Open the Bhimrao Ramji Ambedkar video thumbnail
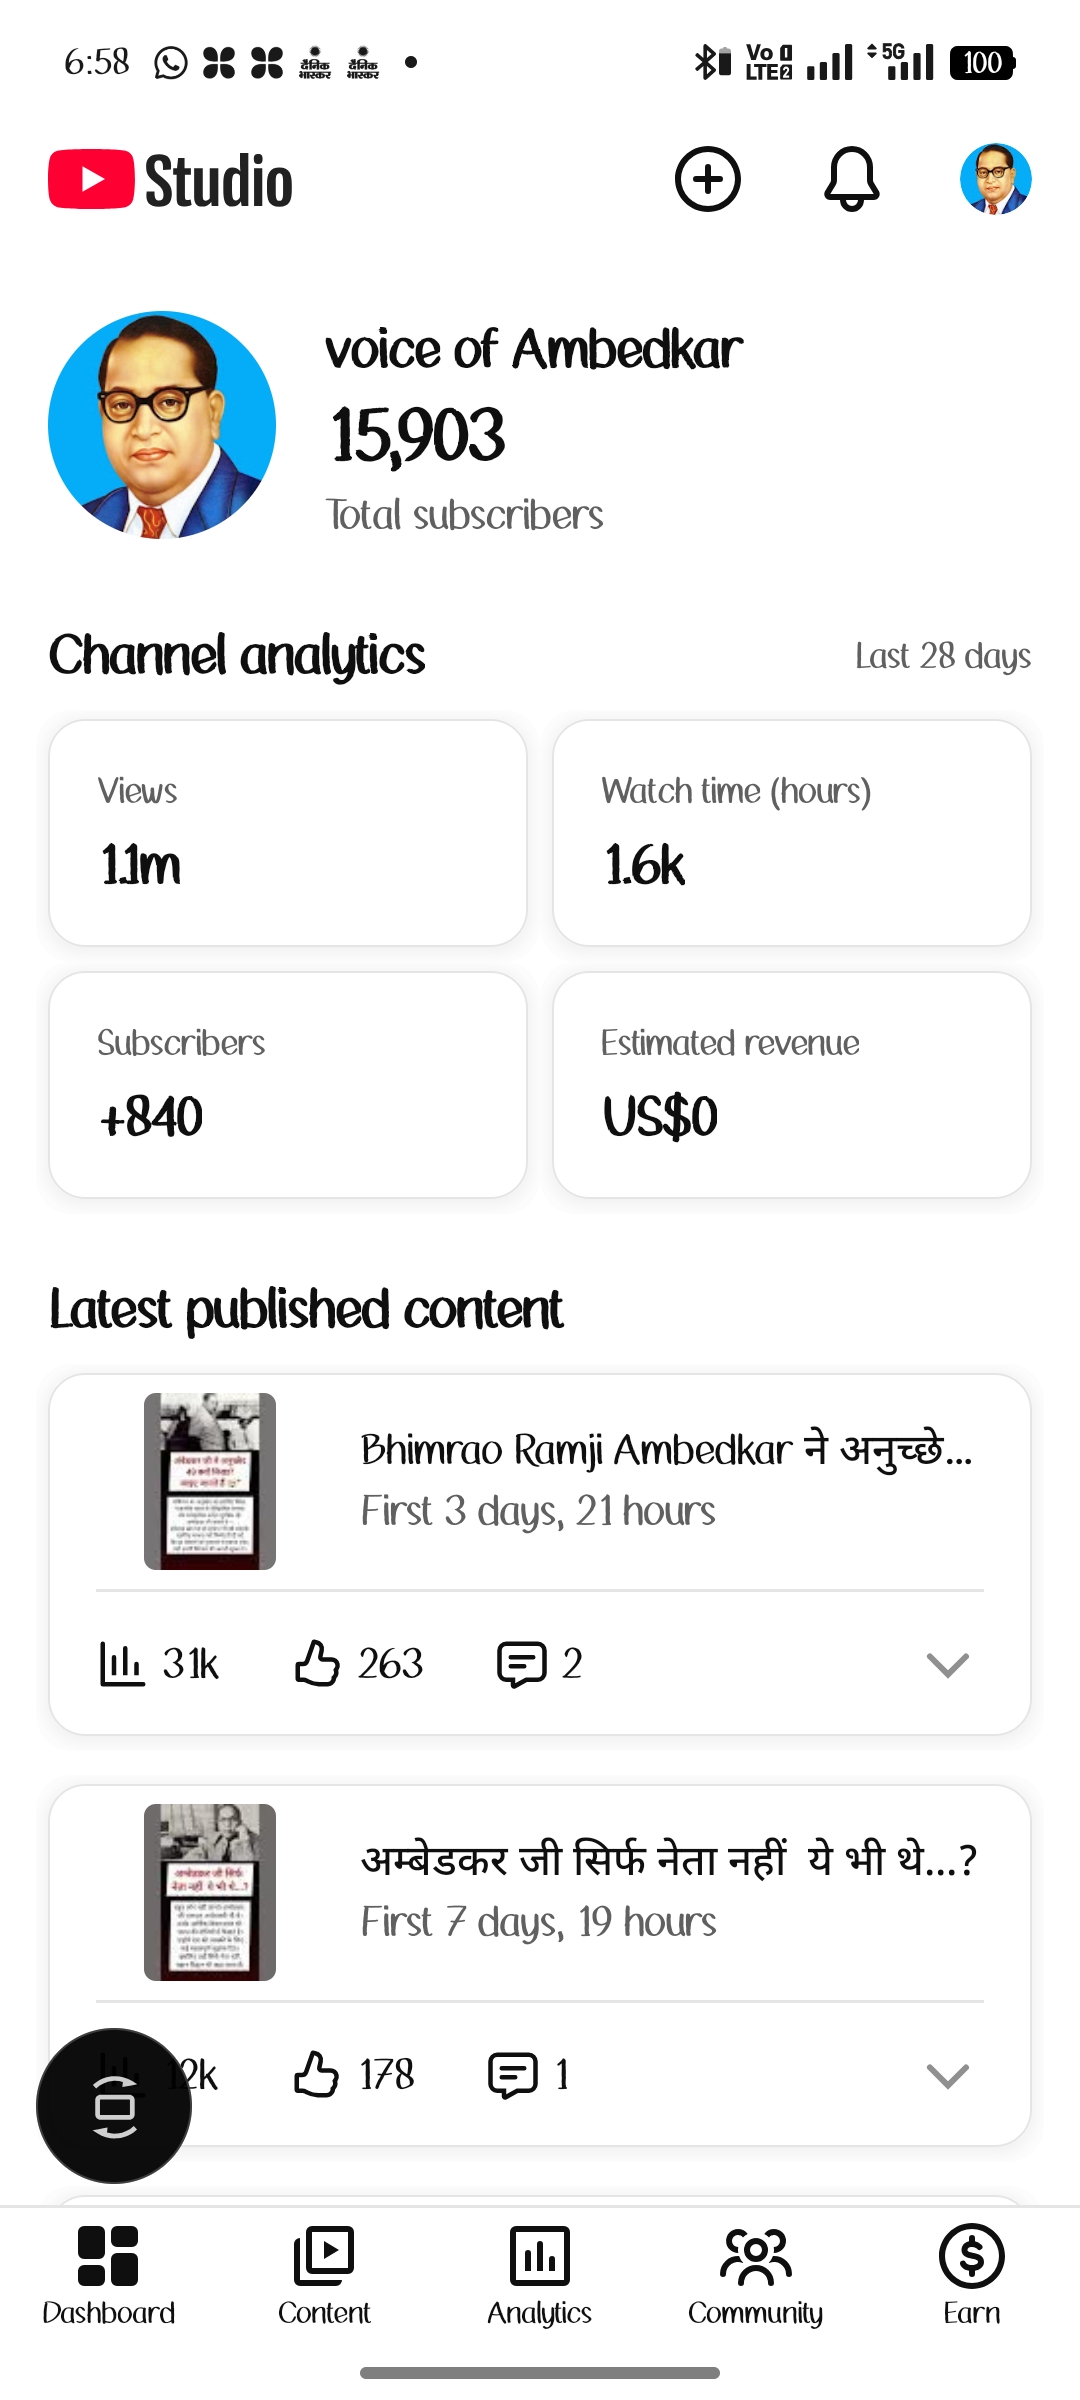This screenshot has width=1080, height=2400. click(x=210, y=1481)
